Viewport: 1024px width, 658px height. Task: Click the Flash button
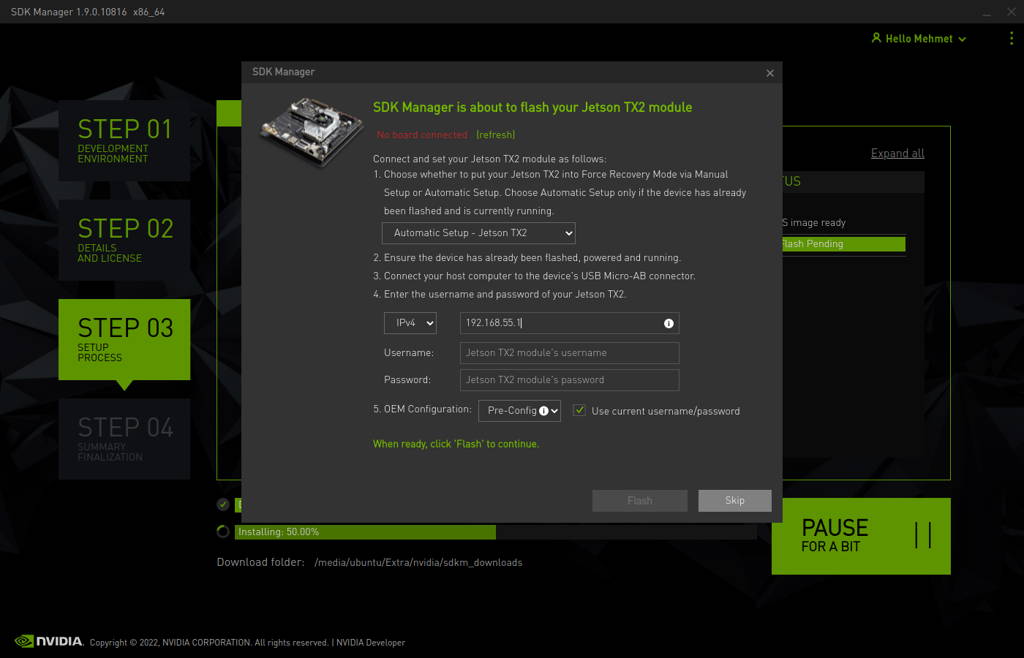pyautogui.click(x=639, y=501)
